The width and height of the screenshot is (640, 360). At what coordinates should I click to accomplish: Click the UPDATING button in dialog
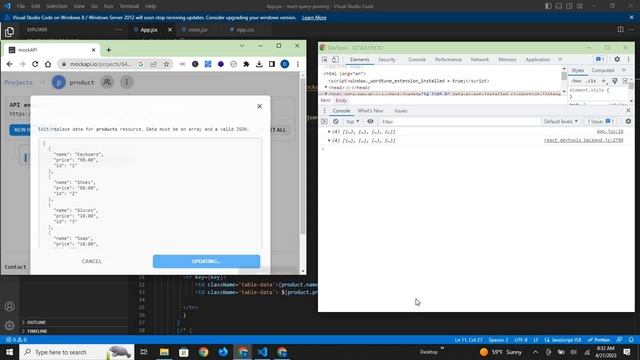tap(206, 261)
